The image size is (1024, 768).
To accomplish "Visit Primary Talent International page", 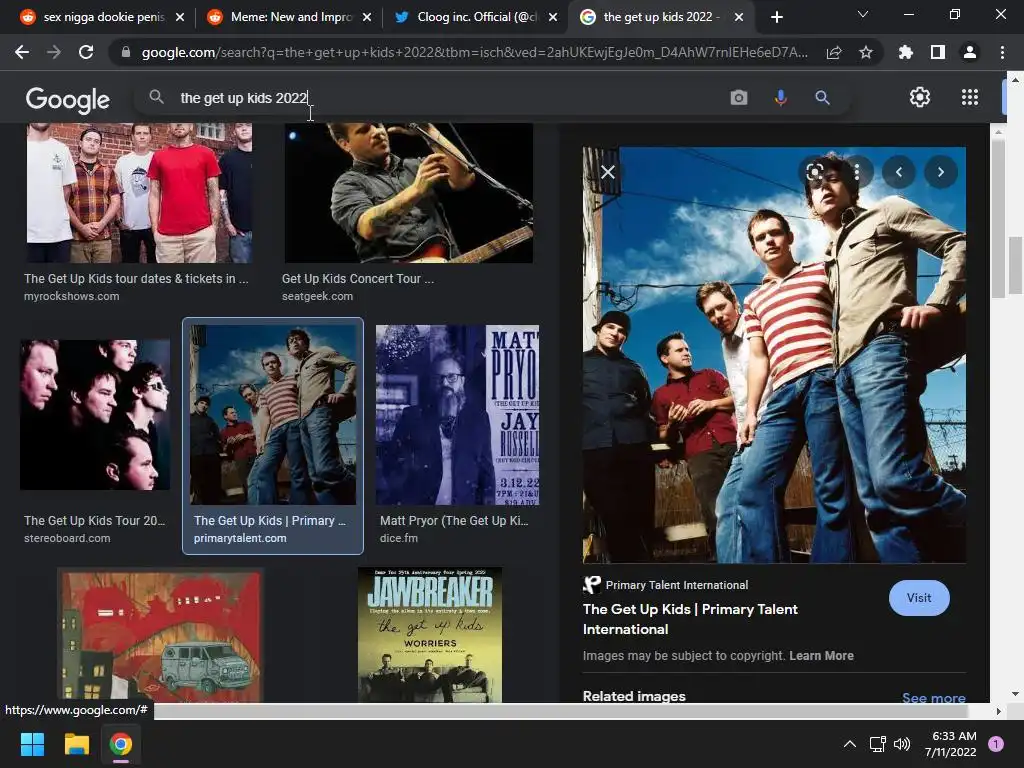I will (919, 598).
